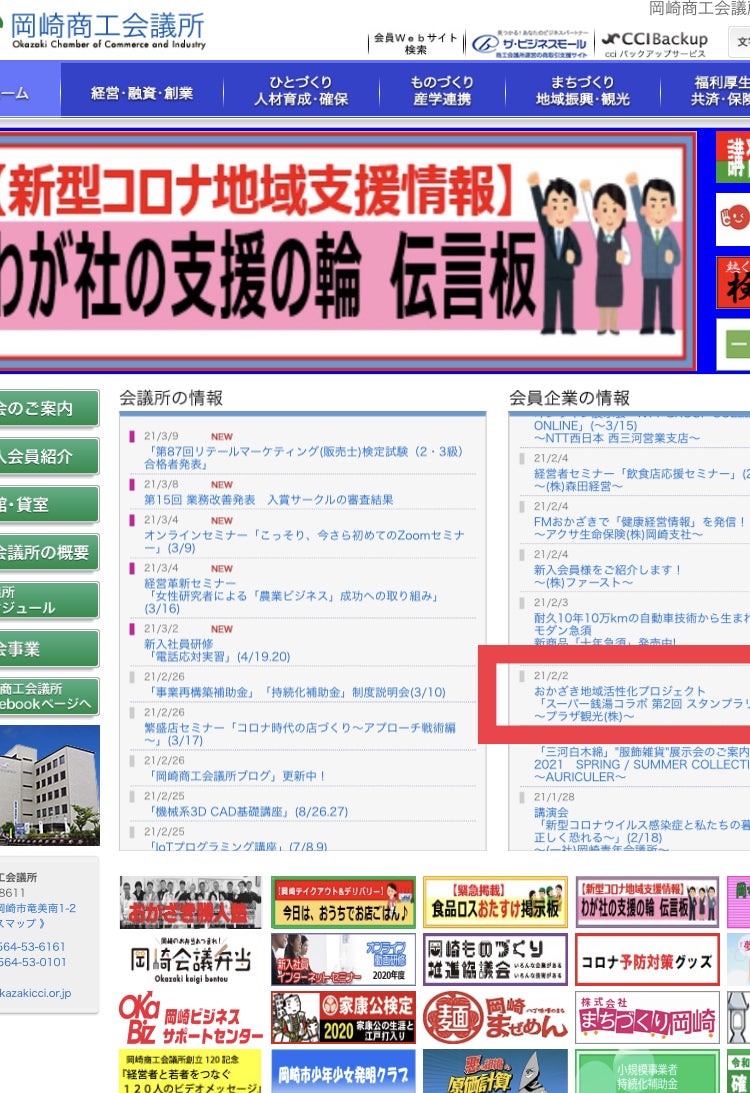The image size is (750, 1093).
Task: Click the 会員Webサイト検索 link
Action: tap(415, 43)
